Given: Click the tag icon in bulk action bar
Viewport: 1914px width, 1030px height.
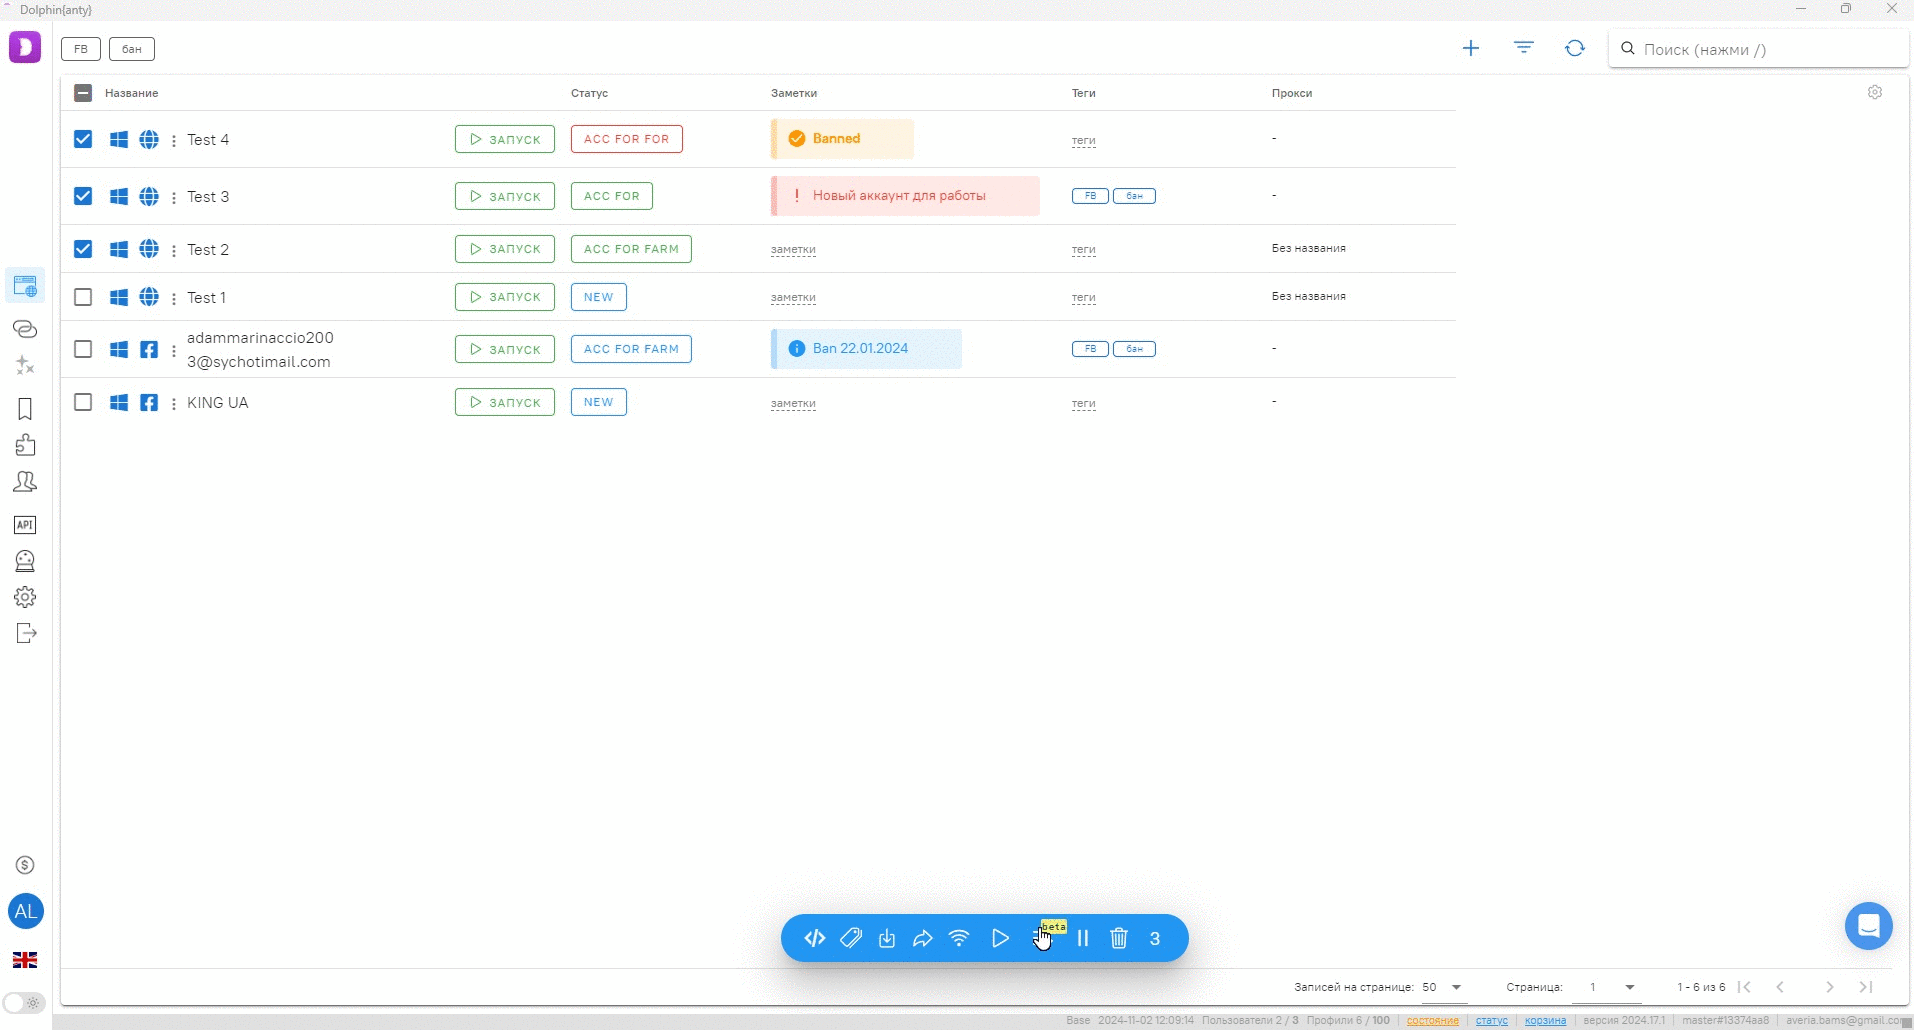Looking at the screenshot, I should tap(851, 938).
